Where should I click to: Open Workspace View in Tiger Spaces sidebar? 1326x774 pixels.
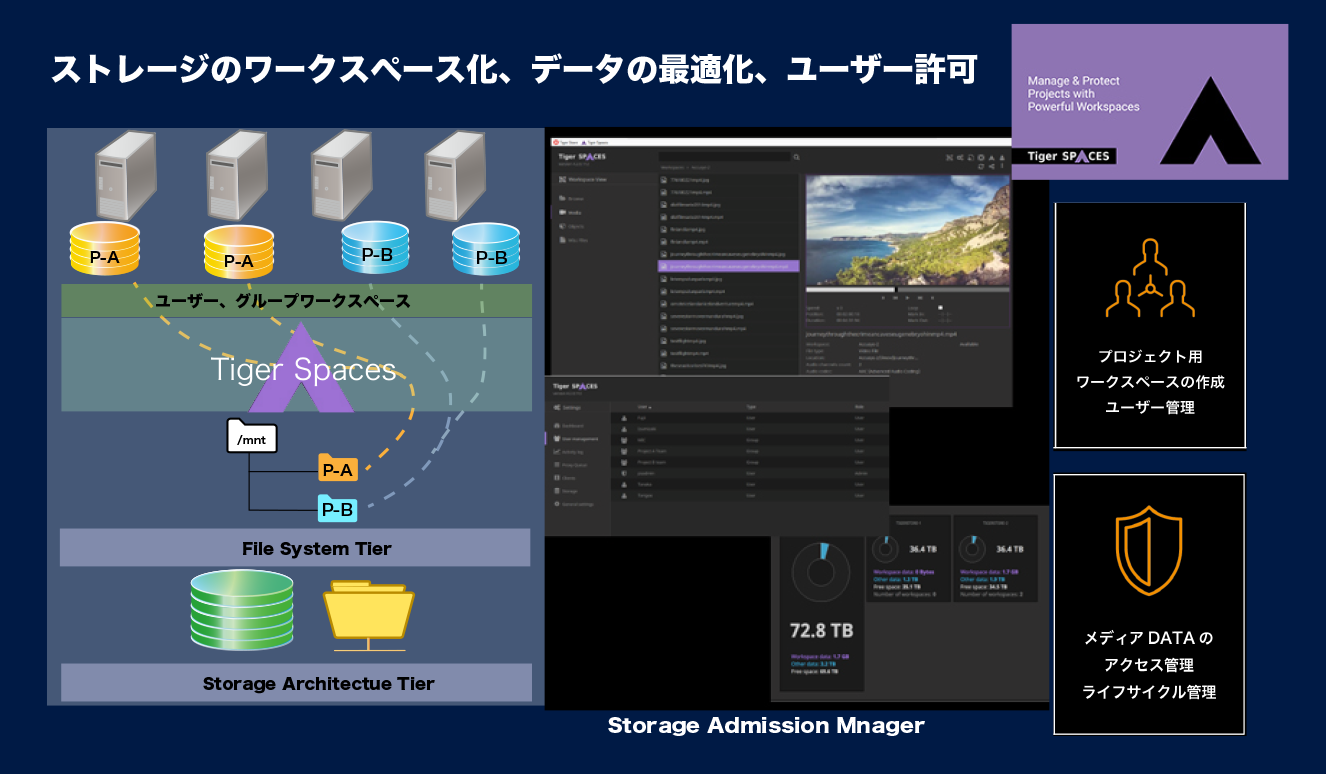tap(585, 179)
